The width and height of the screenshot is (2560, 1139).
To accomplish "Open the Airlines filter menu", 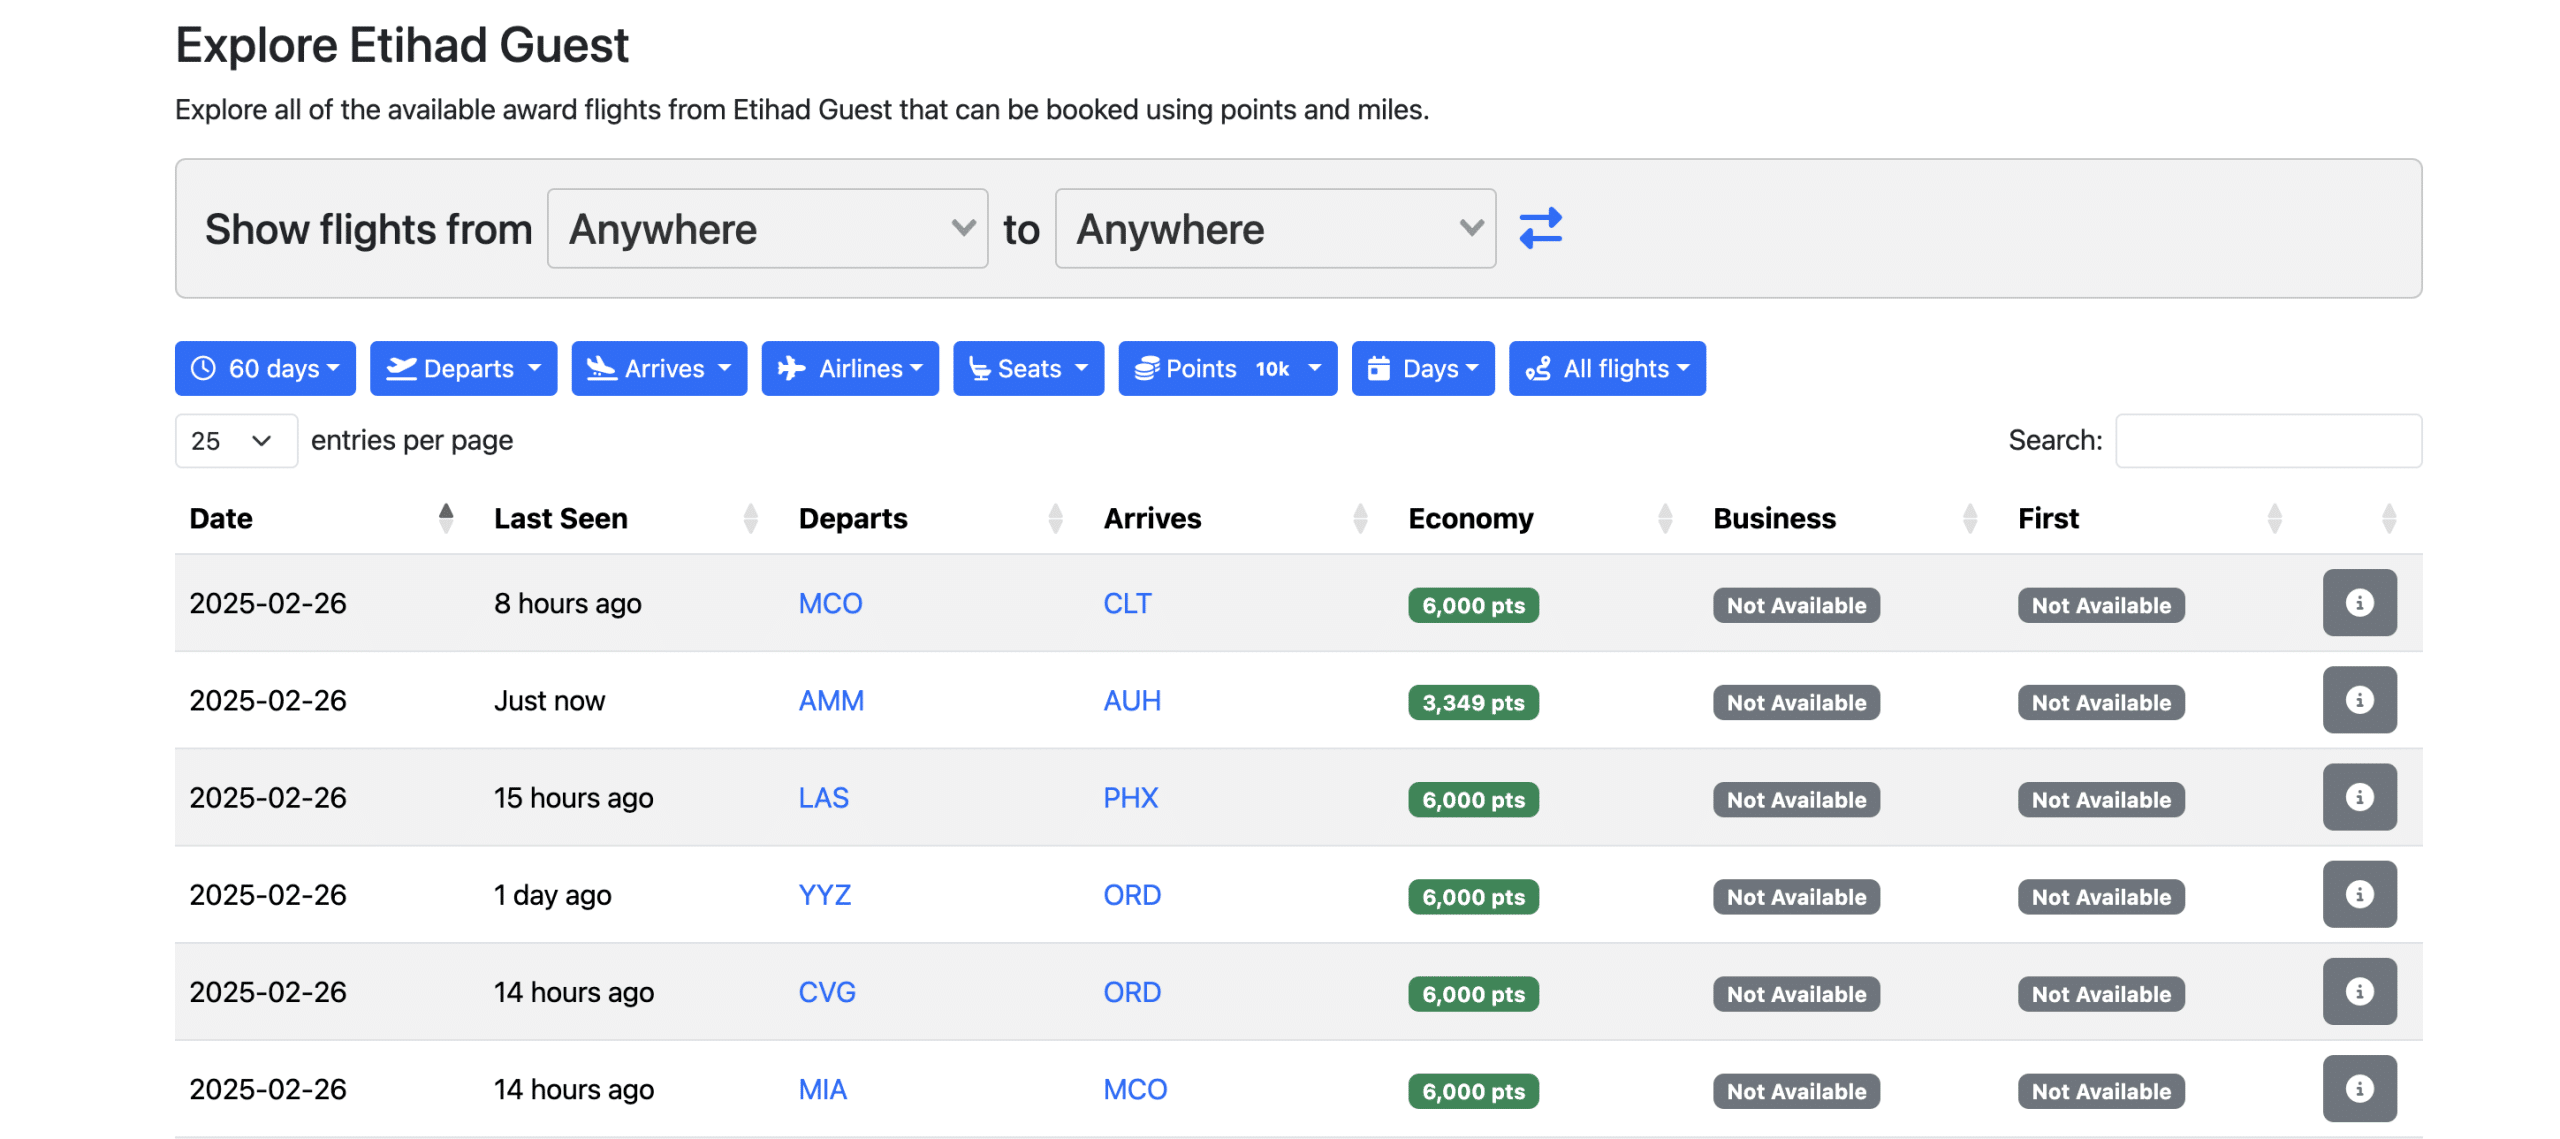I will pos(849,369).
